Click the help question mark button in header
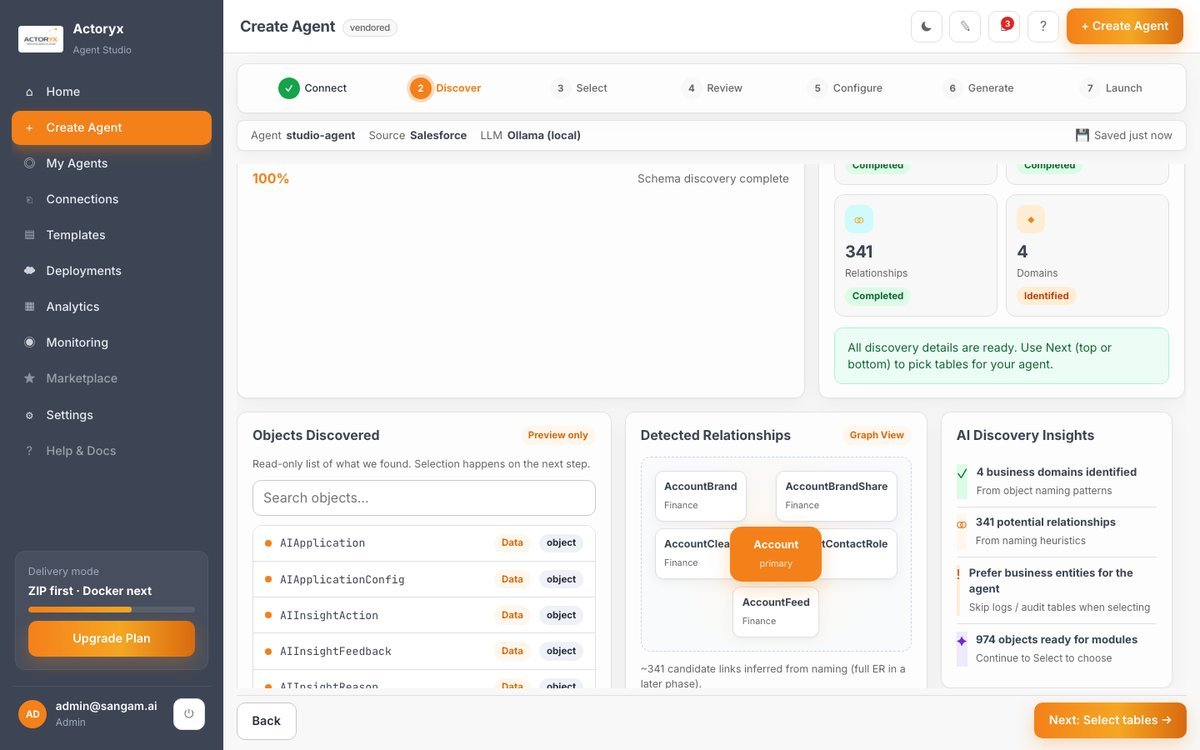1200x750 pixels. 1043,26
